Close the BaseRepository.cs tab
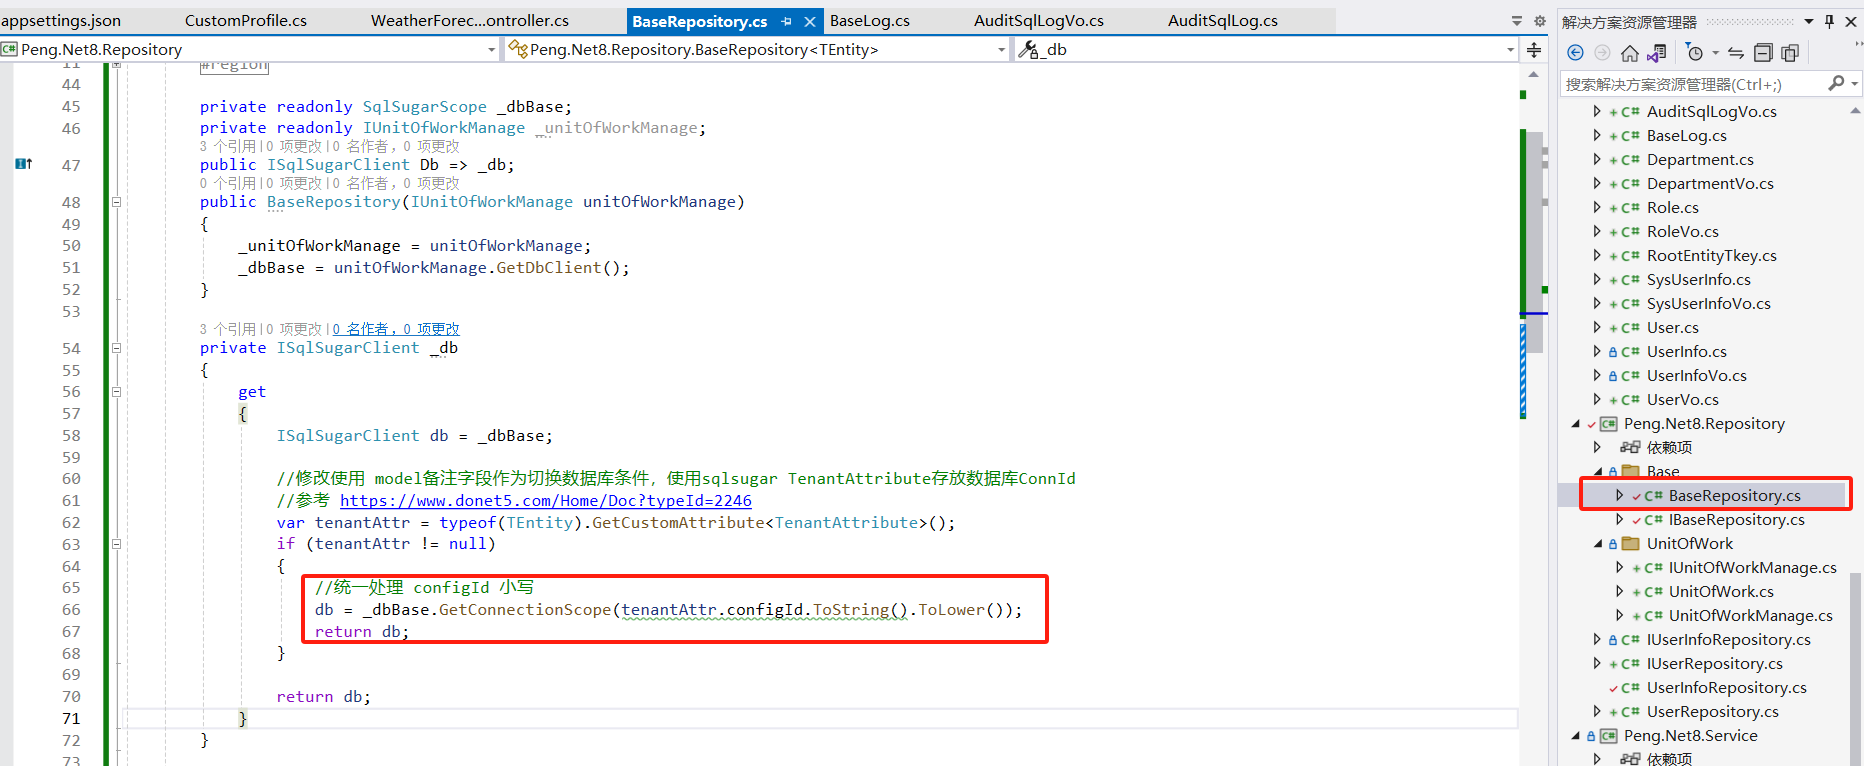Viewport: 1864px width, 766px height. [x=810, y=21]
